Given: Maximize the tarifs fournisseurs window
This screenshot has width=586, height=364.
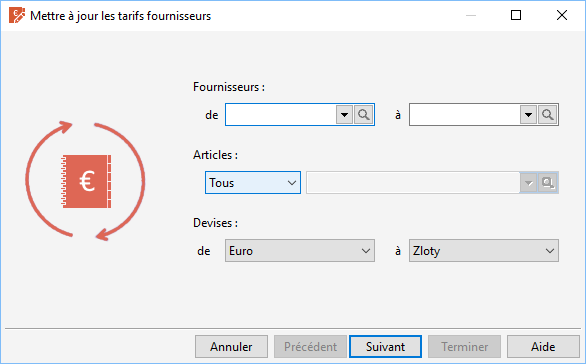Looking at the screenshot, I should (516, 15).
